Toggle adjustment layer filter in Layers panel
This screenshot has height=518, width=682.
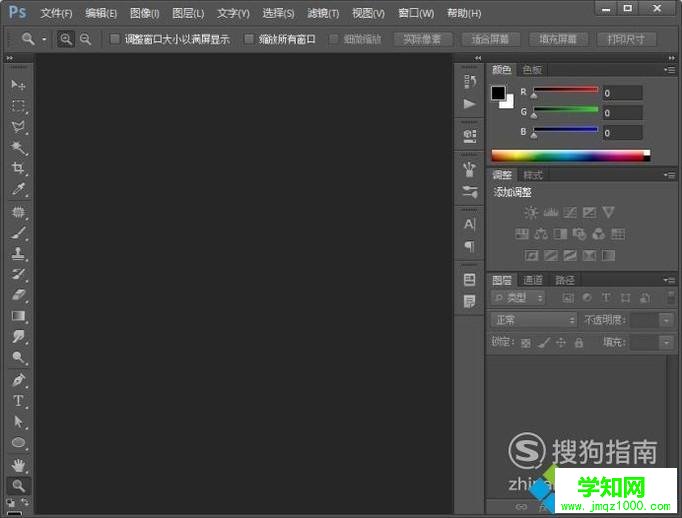[x=587, y=298]
